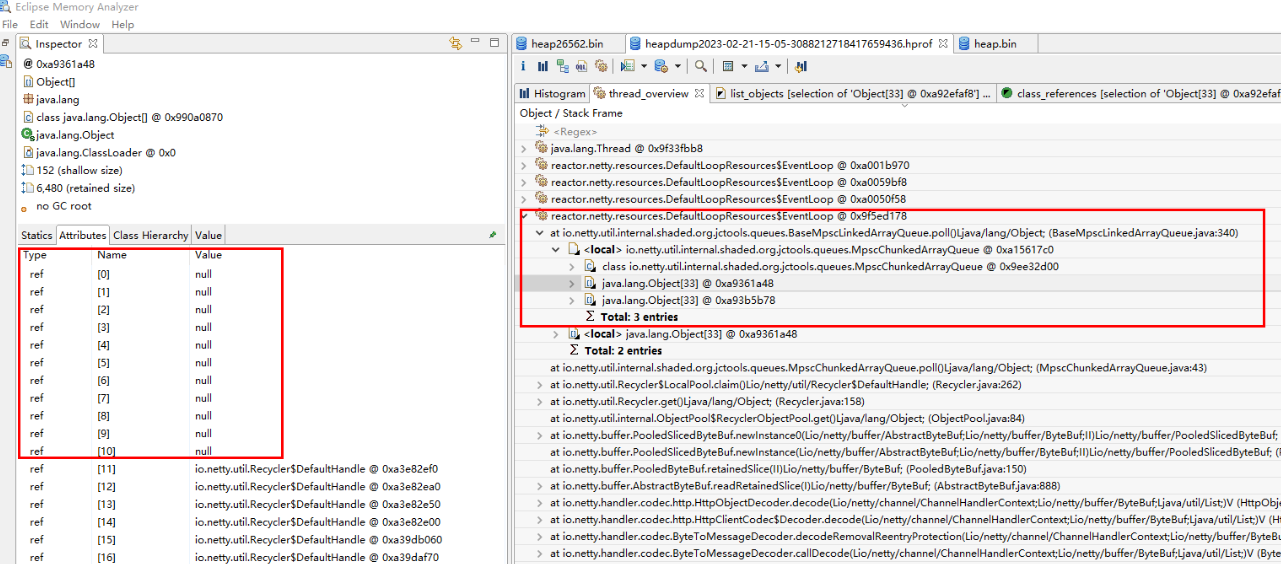Close the heapdump hprof editor tab
Screen dimensions: 1281x564
click(942, 43)
